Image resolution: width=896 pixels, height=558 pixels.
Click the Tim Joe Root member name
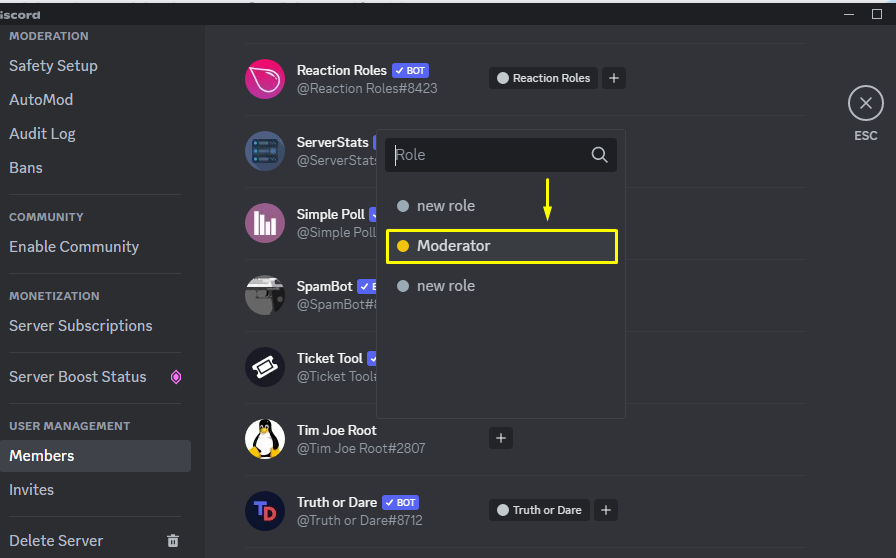click(x=337, y=431)
